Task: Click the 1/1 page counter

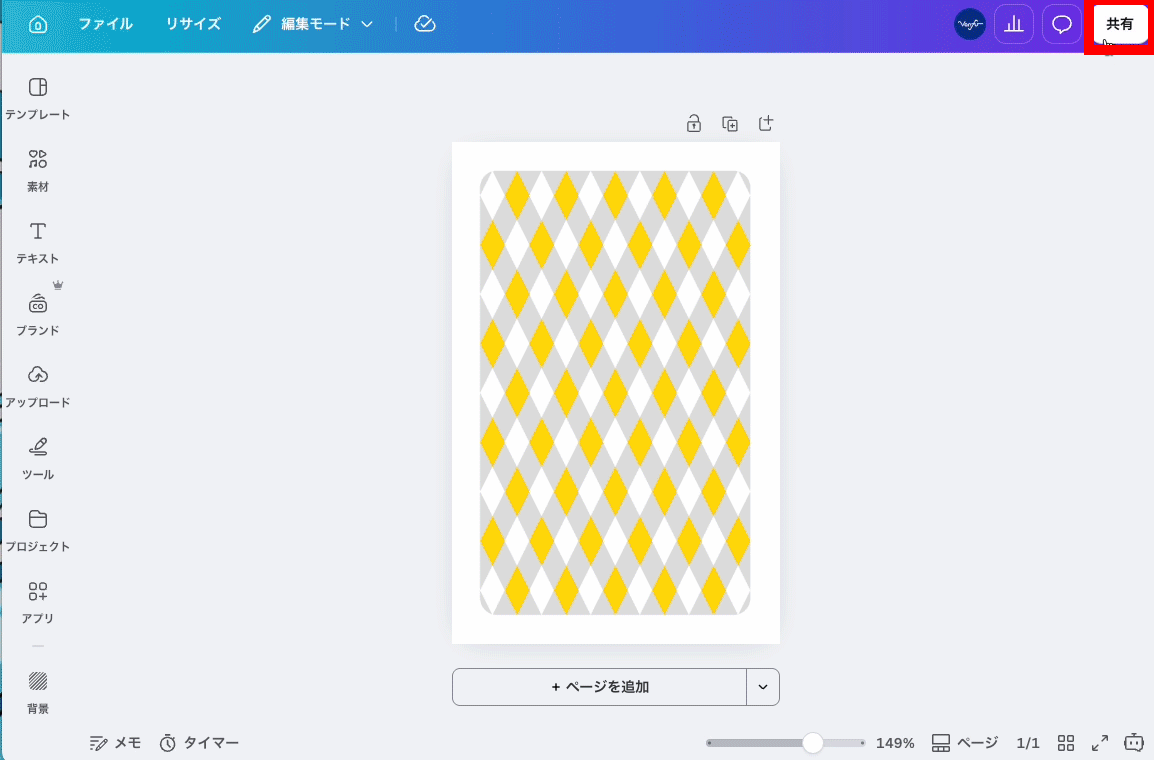Action: pyautogui.click(x=1027, y=743)
